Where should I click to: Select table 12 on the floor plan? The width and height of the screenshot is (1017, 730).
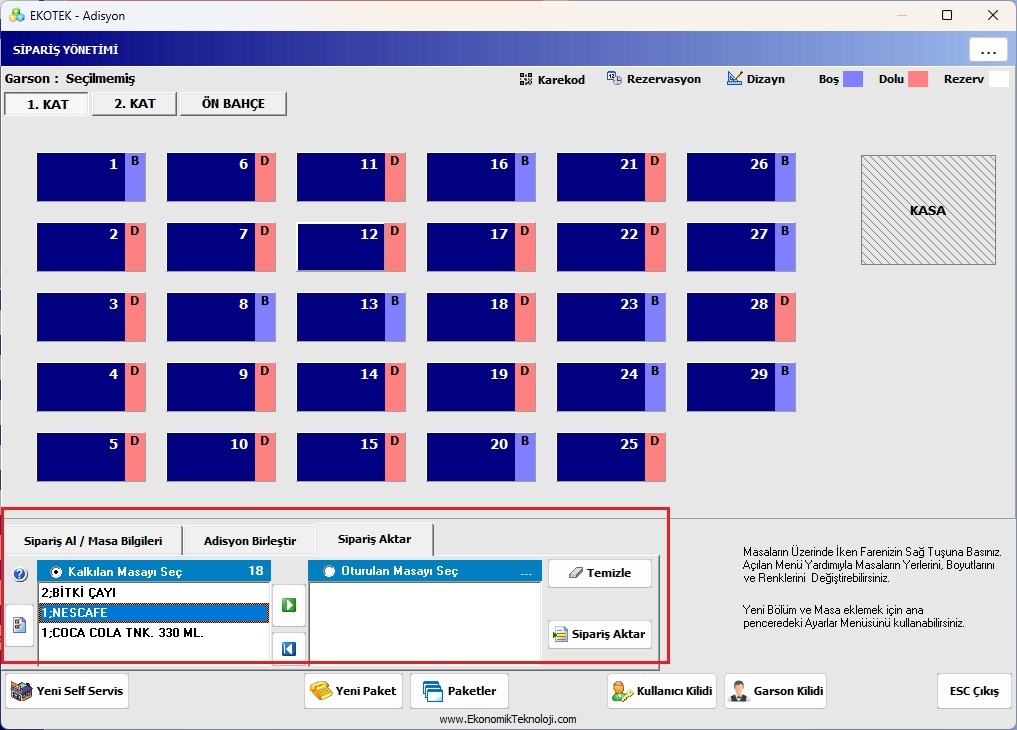click(351, 247)
